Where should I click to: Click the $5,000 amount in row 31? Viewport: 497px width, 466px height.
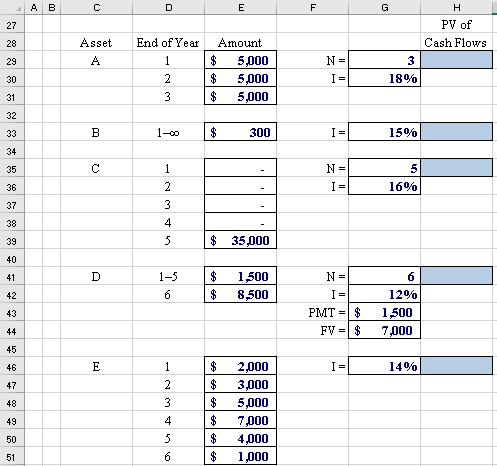click(241, 96)
